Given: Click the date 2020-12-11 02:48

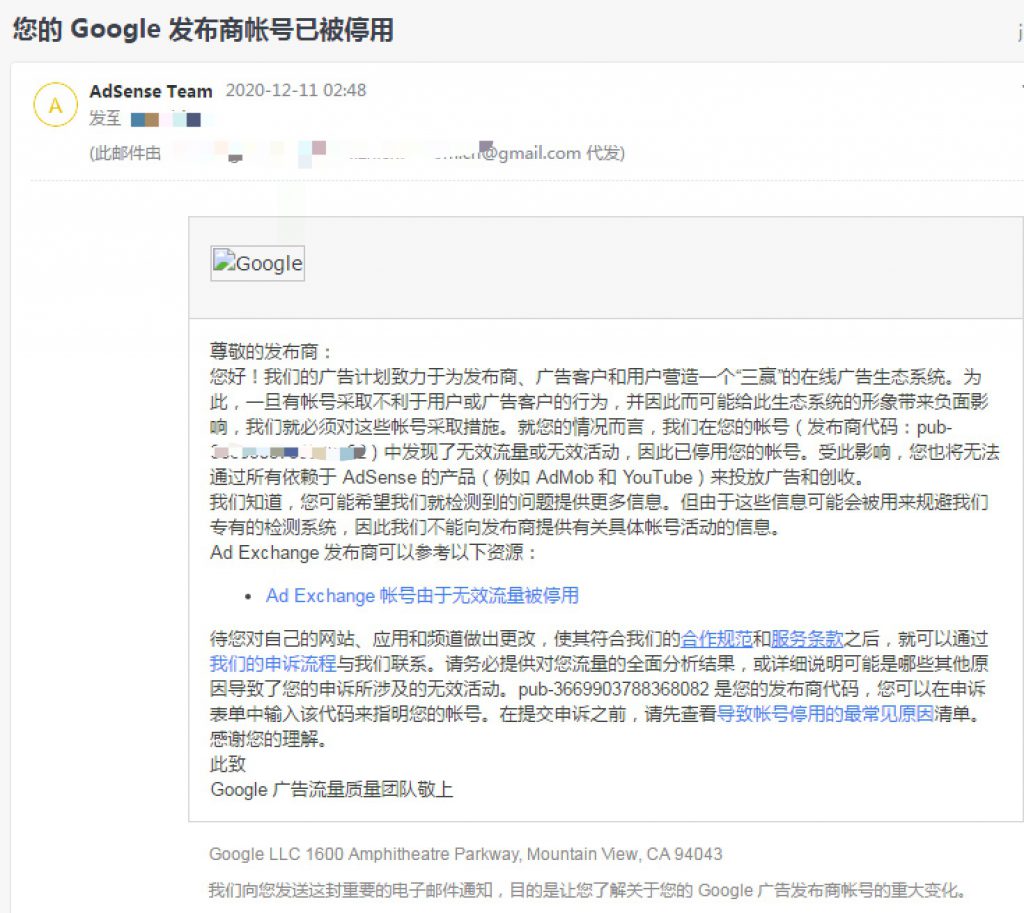Looking at the screenshot, I should pos(296,90).
